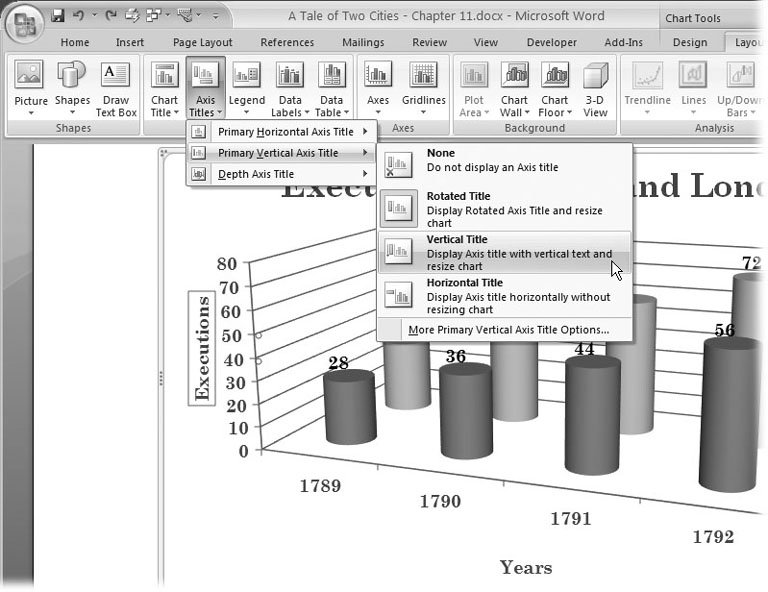Insert a Picture into the chart
768x592 pixels.
(x=30, y=88)
